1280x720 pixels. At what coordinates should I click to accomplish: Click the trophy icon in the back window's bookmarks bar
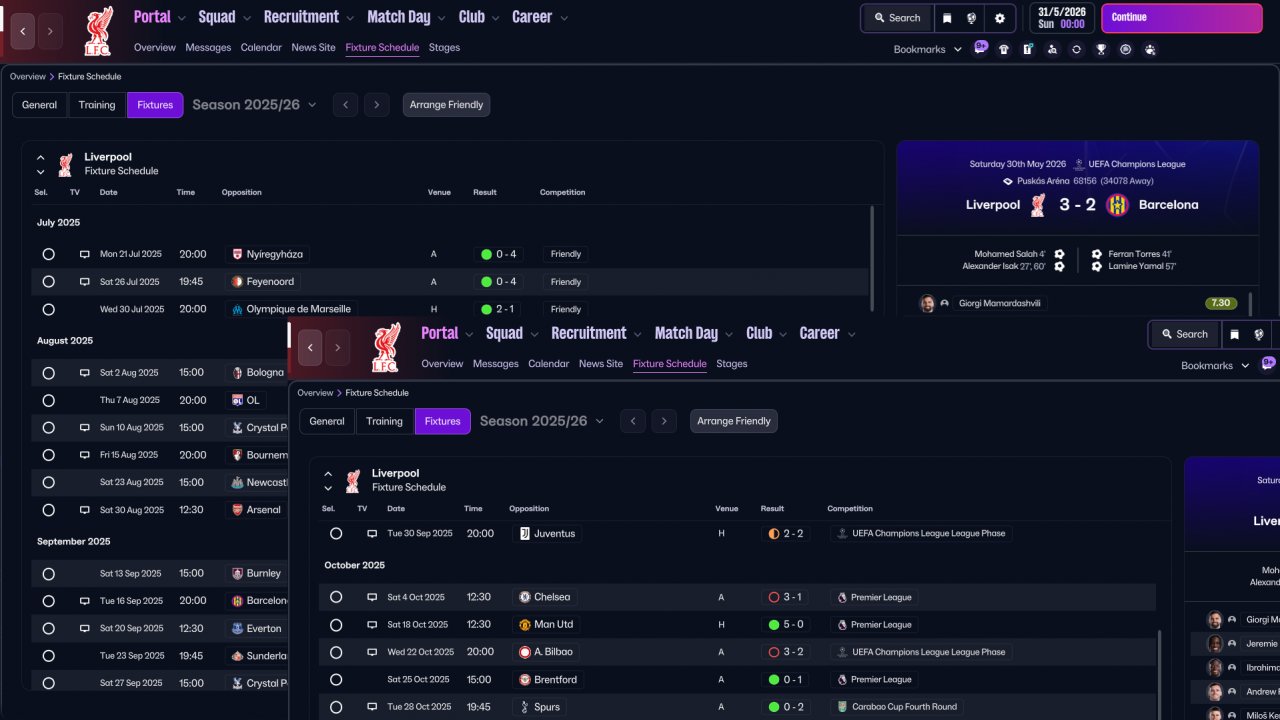pyautogui.click(x=1101, y=49)
